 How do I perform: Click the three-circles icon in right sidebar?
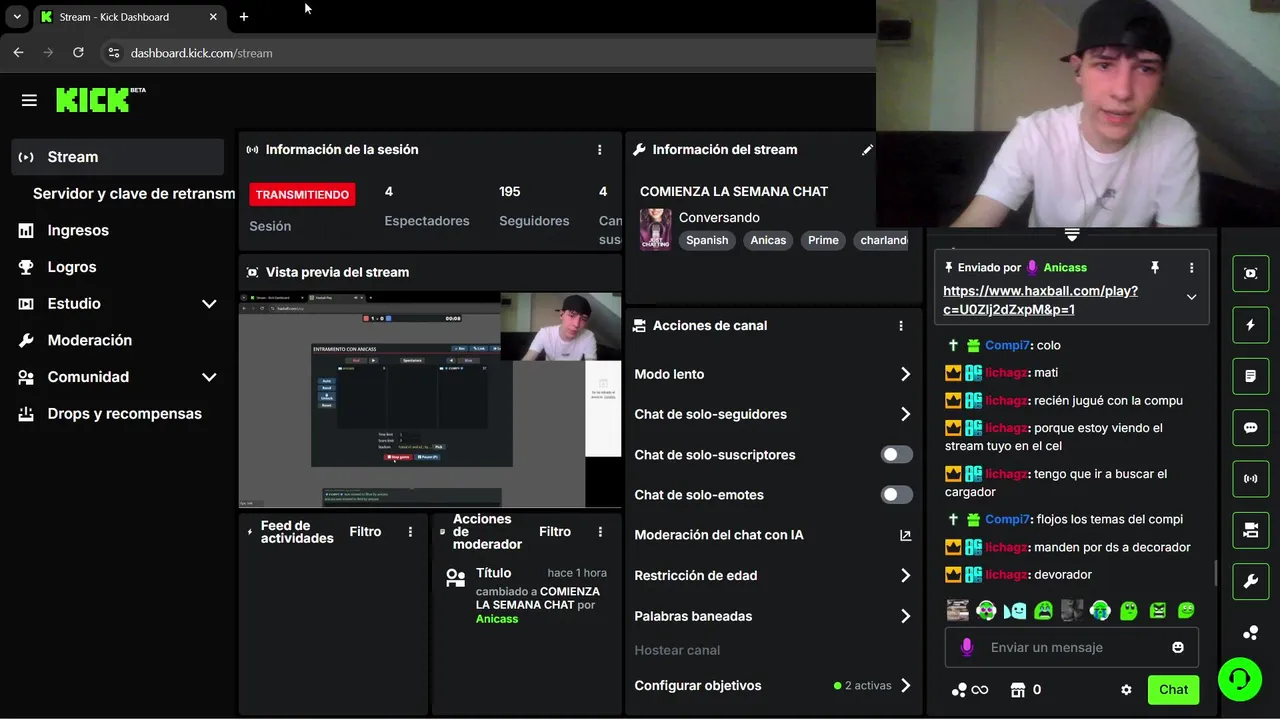pos(1250,633)
